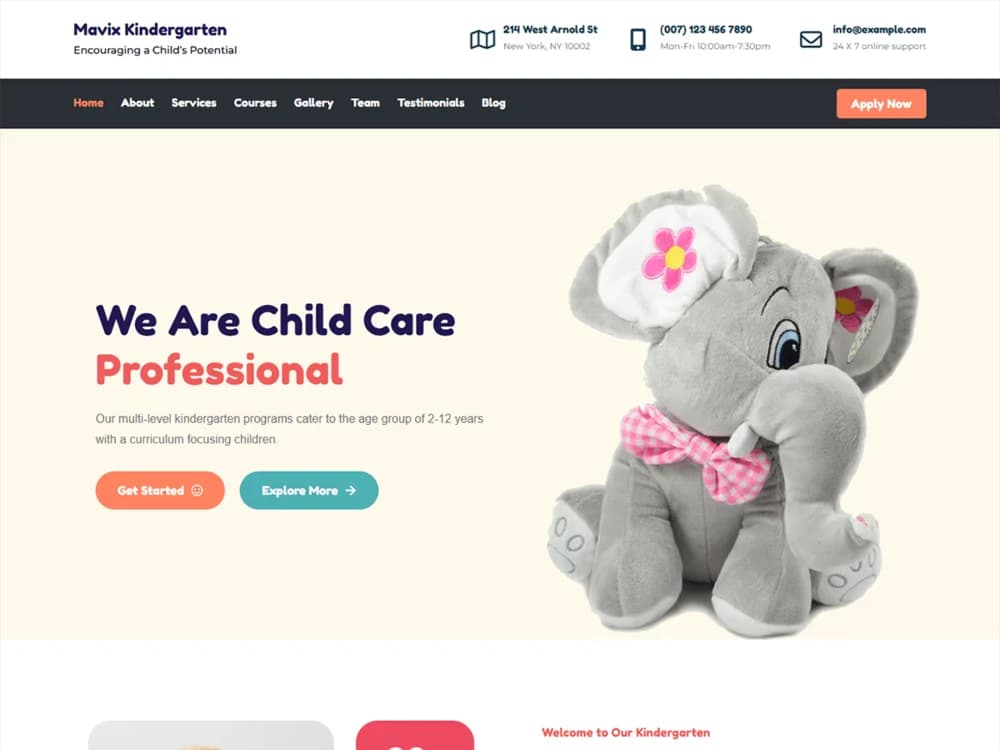Click the map icon beside the address
This screenshot has width=1000, height=750.
482,40
